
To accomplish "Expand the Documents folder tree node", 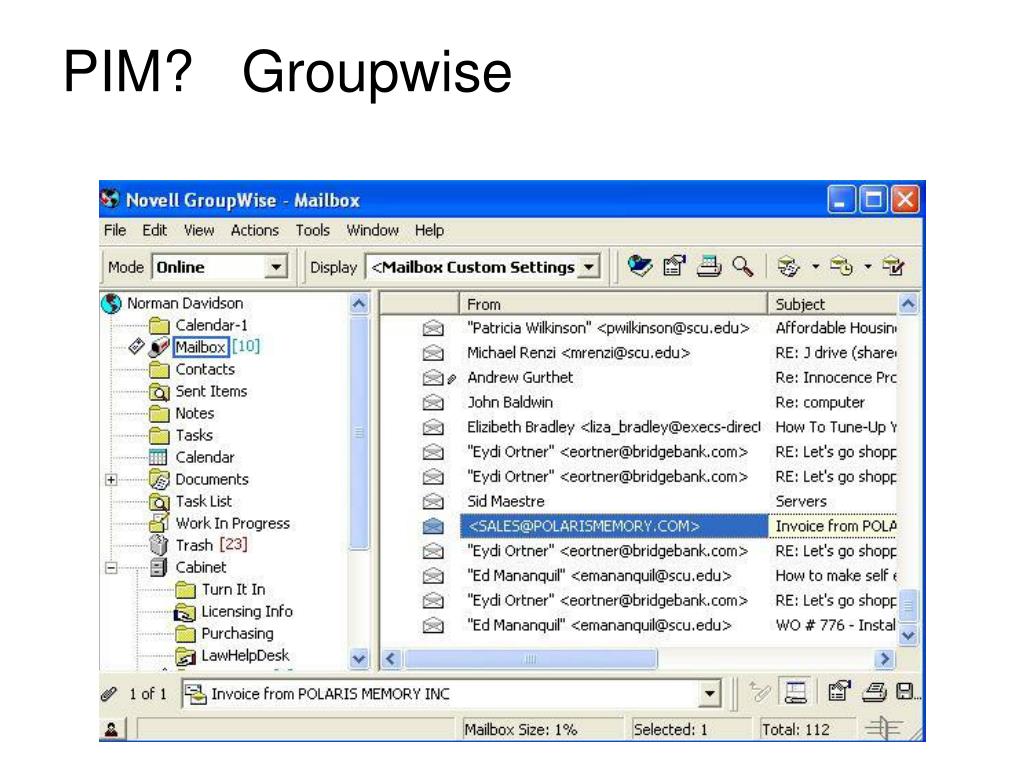I will [x=111, y=480].
